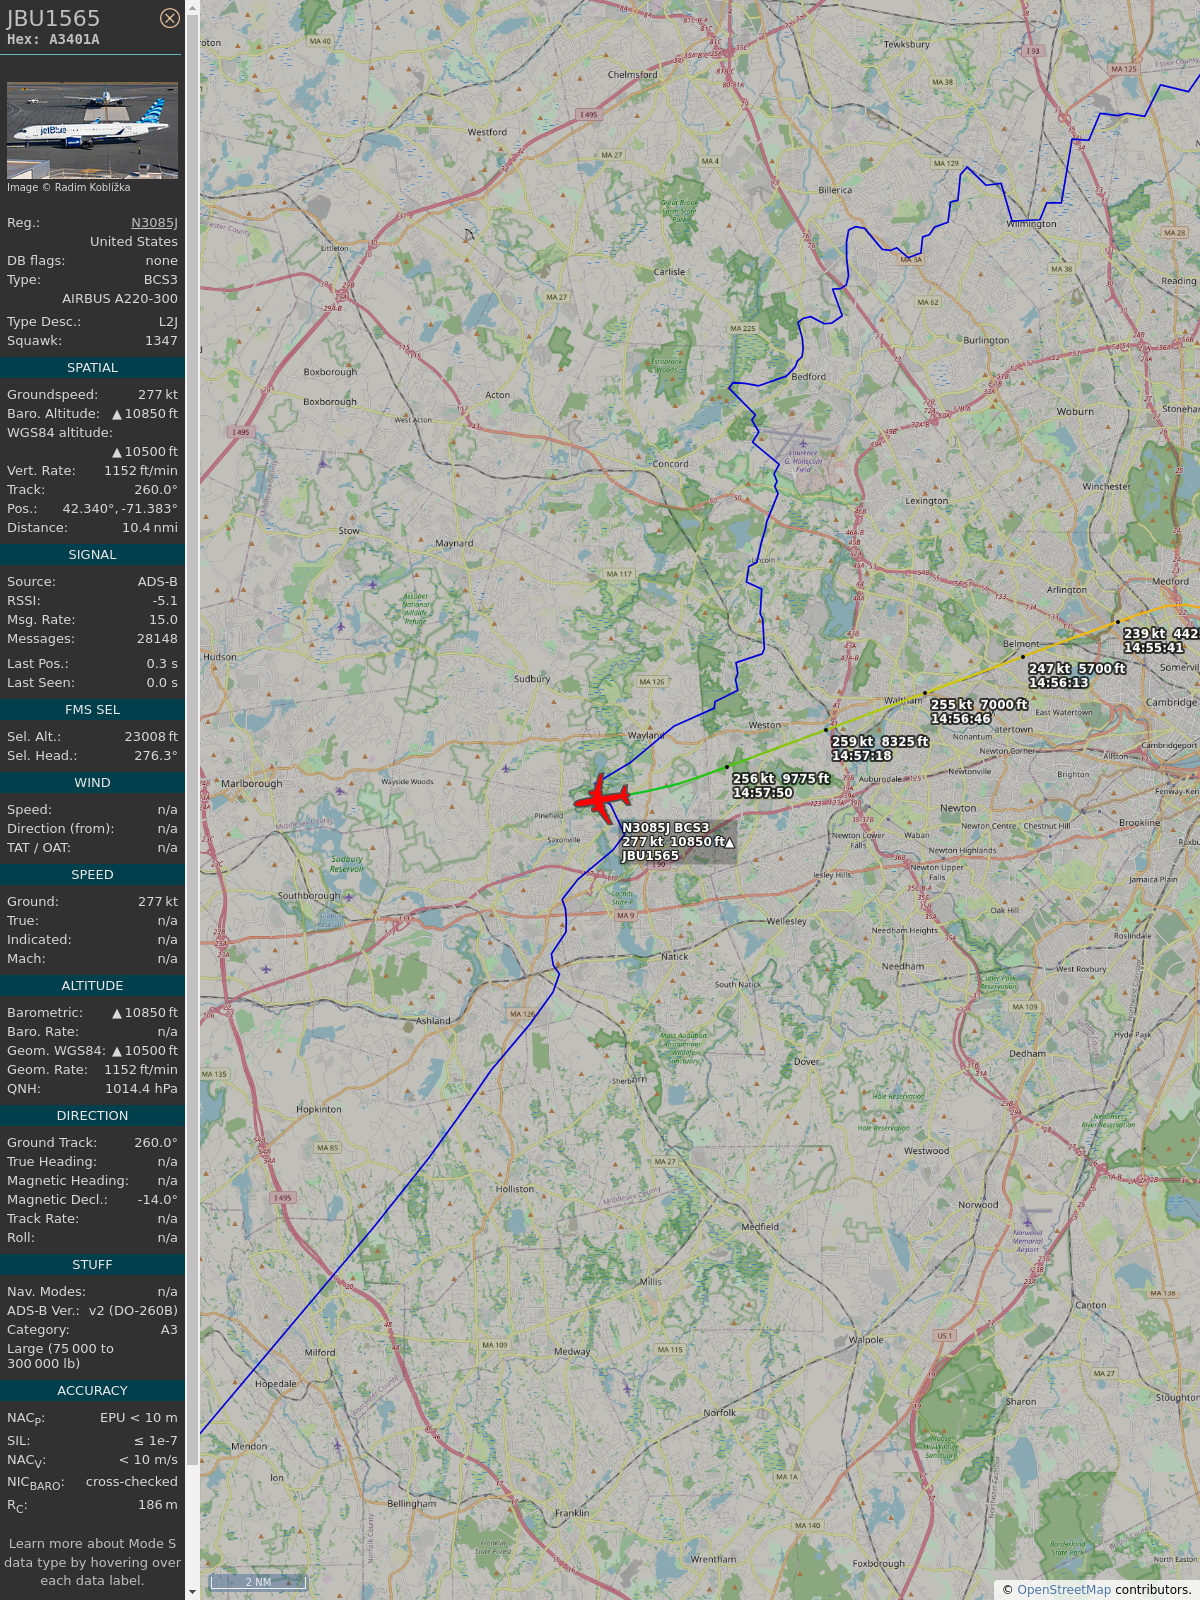Click the SPATIAL section header

click(x=92, y=368)
